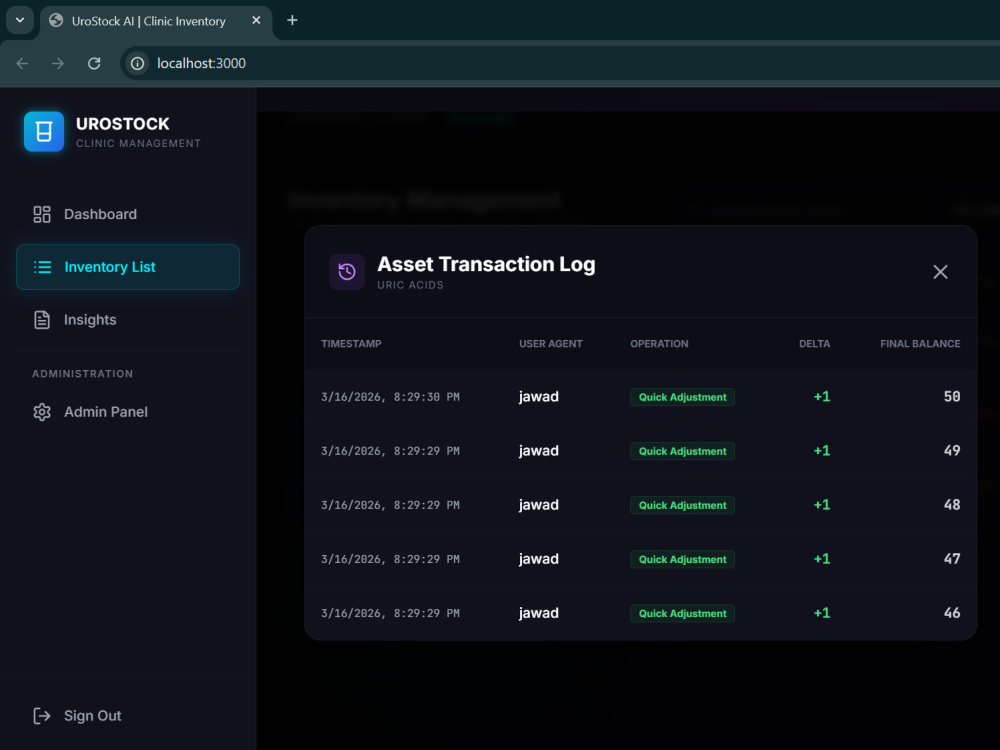Click the OPERATION column header
The width and height of the screenshot is (1000, 750).
coord(659,344)
